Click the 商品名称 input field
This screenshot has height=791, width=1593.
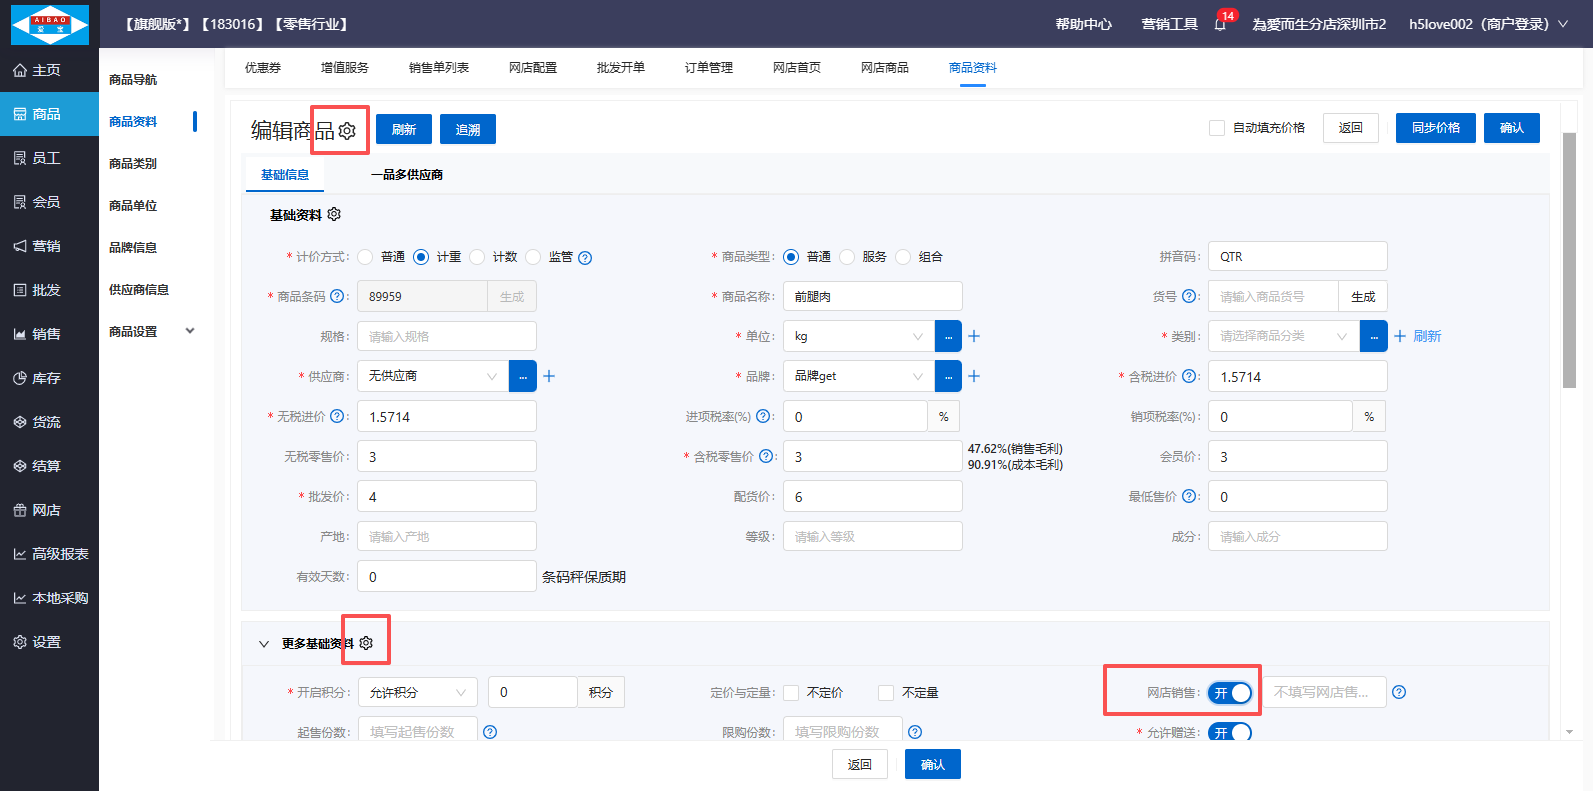872,297
